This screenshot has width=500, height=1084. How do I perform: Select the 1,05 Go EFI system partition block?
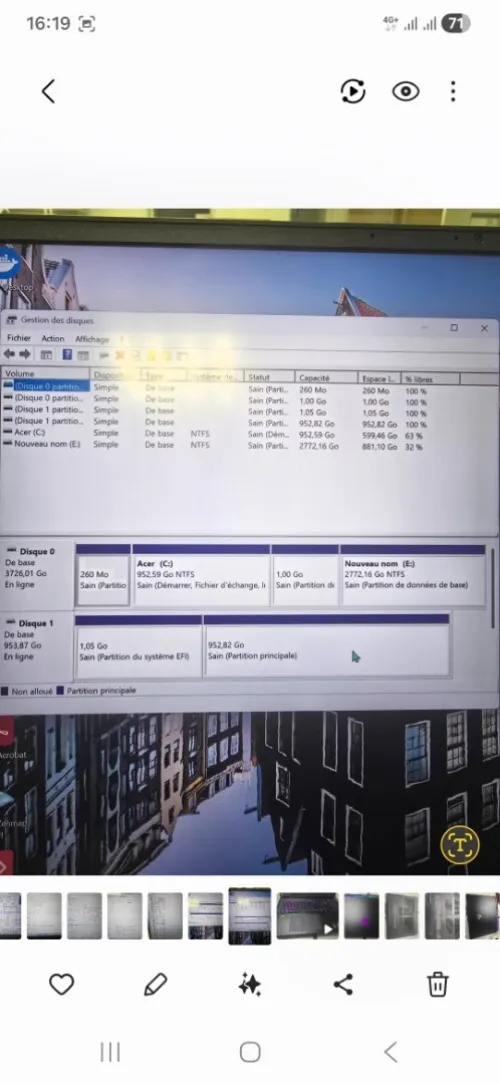138,646
